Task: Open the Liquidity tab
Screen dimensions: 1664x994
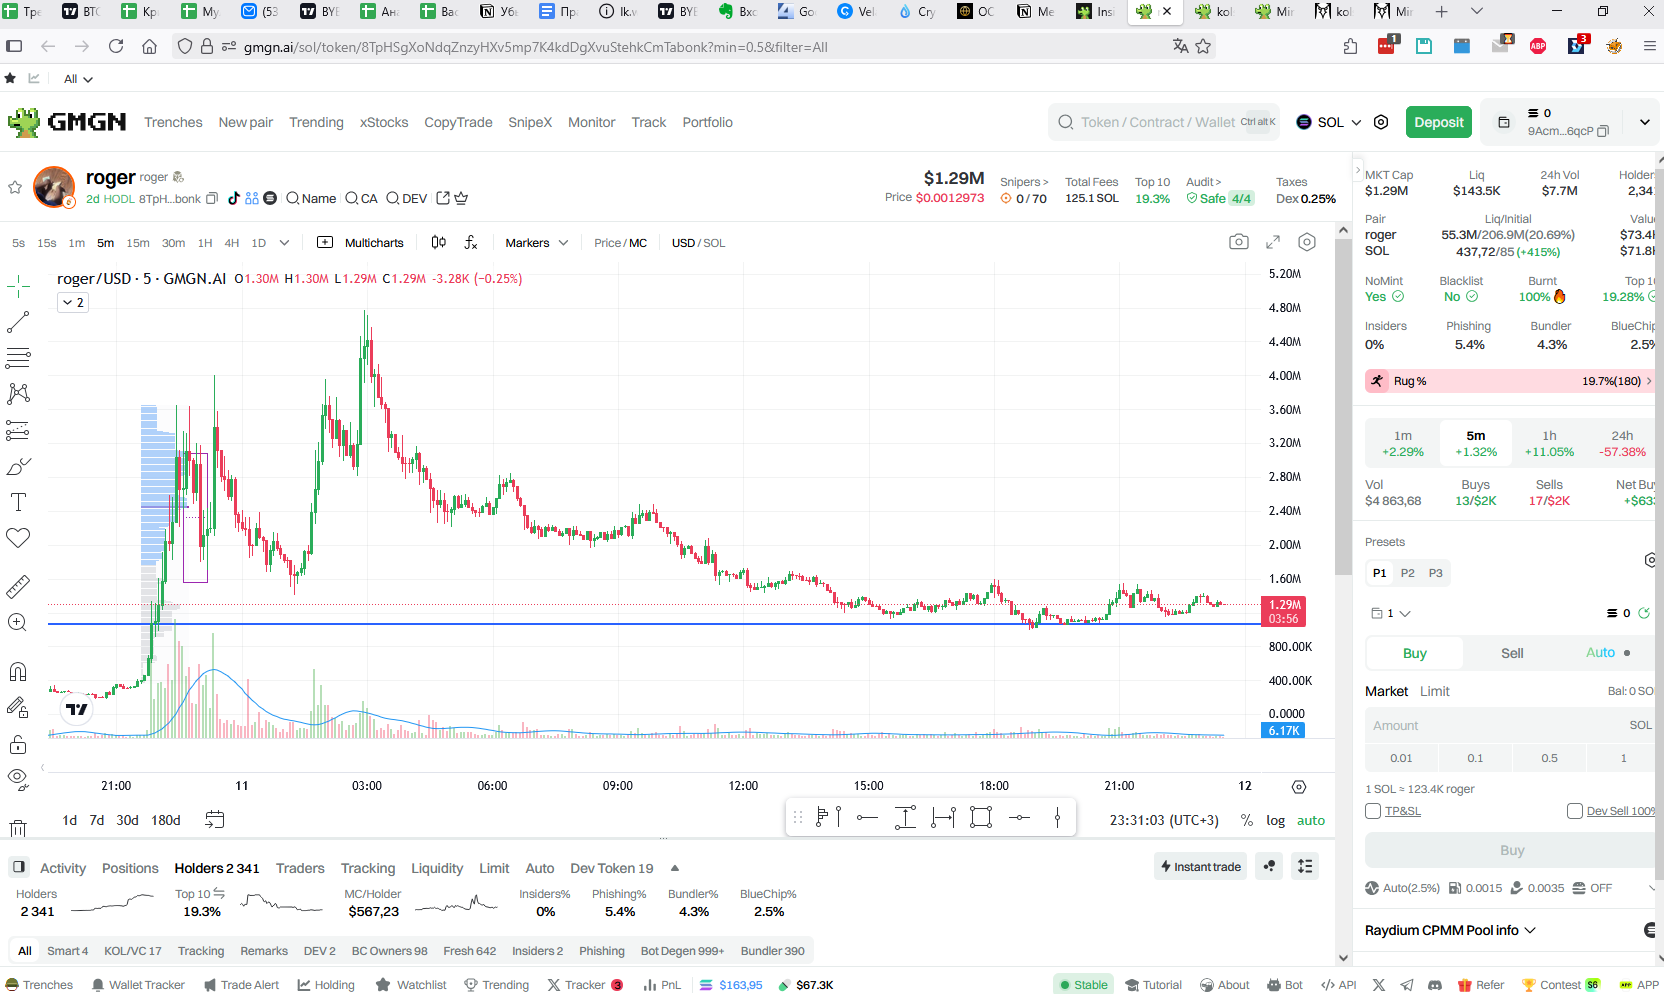Action: click(x=437, y=868)
